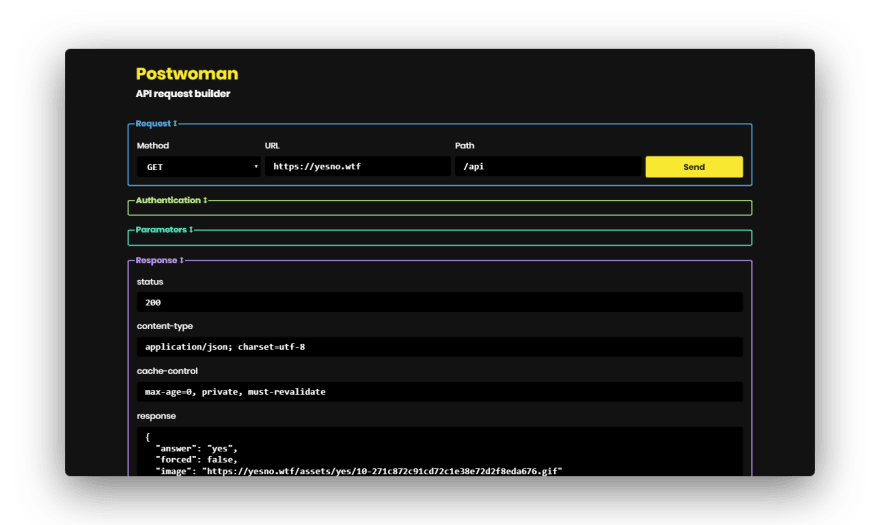
Task: Click the URL field with https://yesno.wtf
Action: click(x=358, y=166)
